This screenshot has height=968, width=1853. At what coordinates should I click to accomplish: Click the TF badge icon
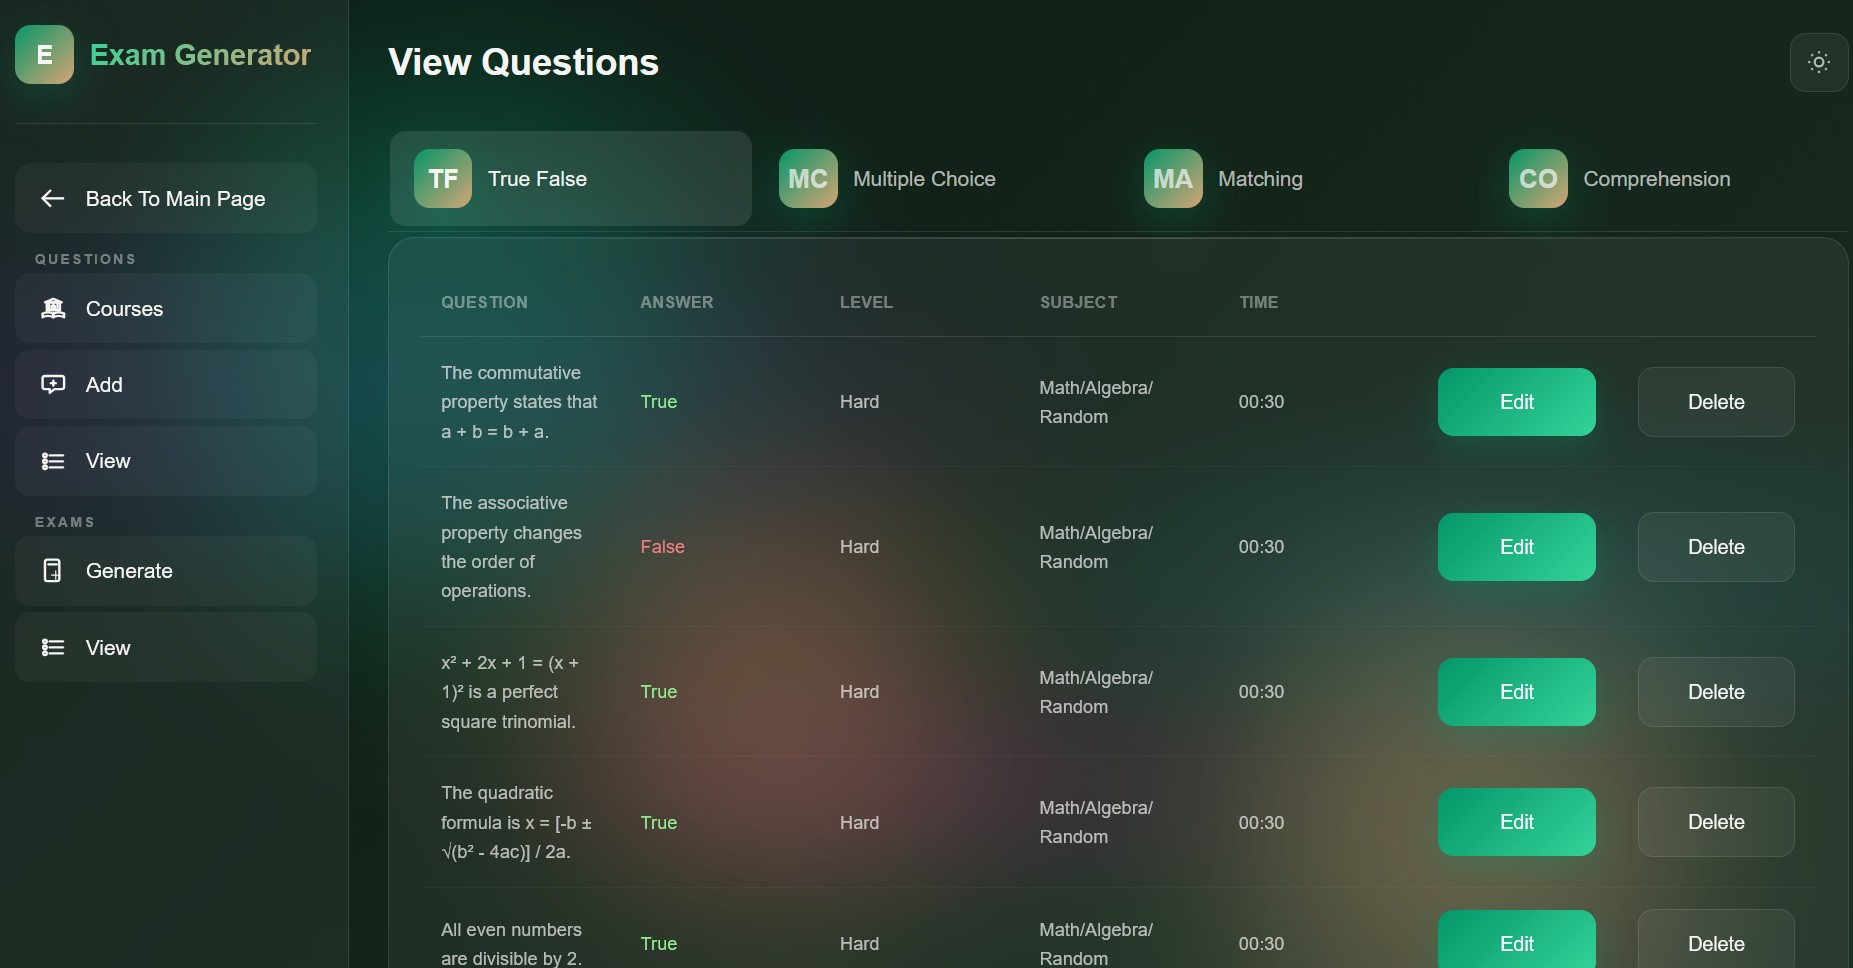tap(443, 179)
